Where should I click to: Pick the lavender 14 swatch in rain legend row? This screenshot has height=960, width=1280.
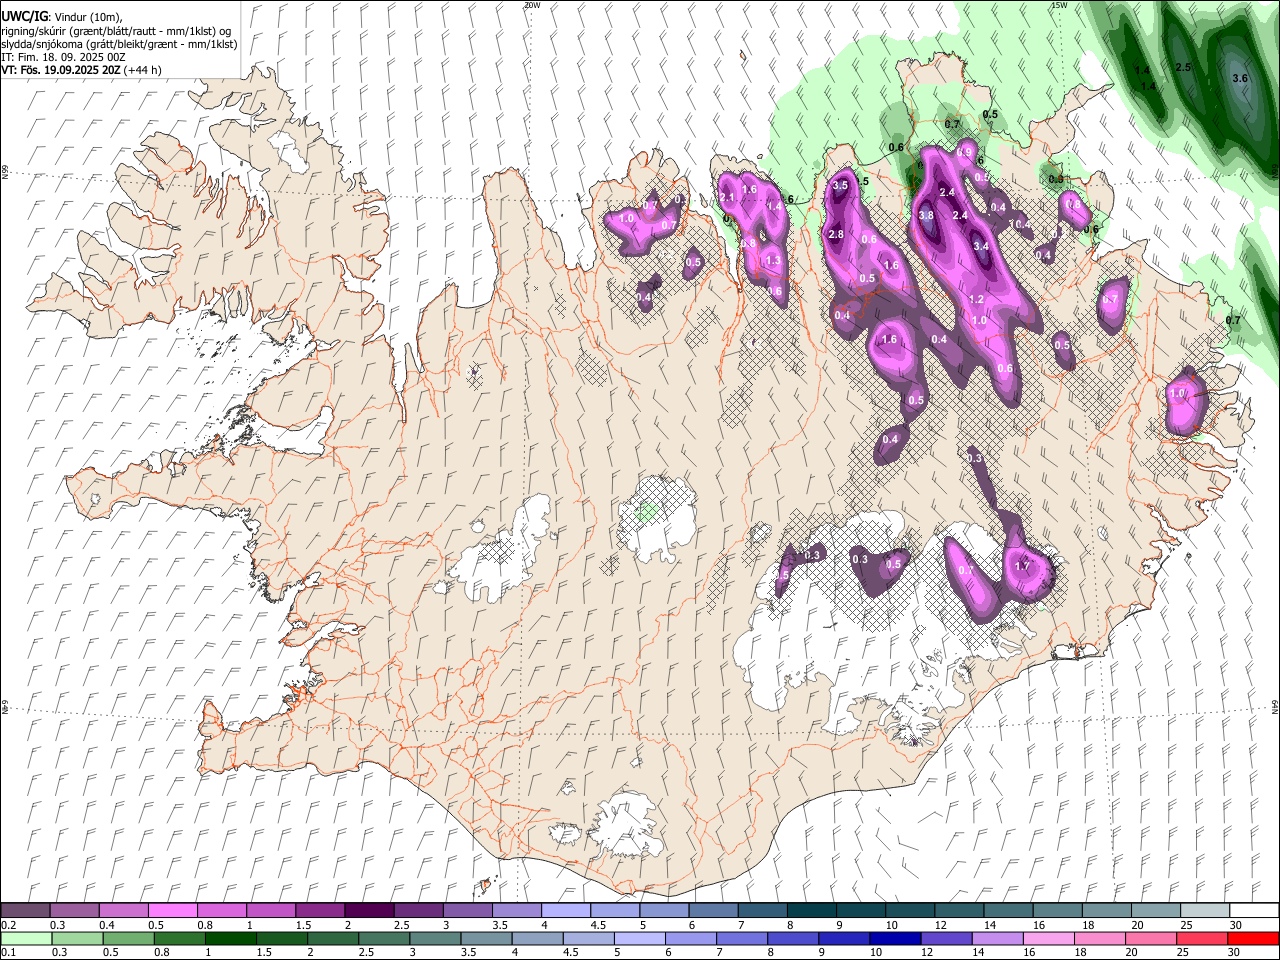[998, 939]
